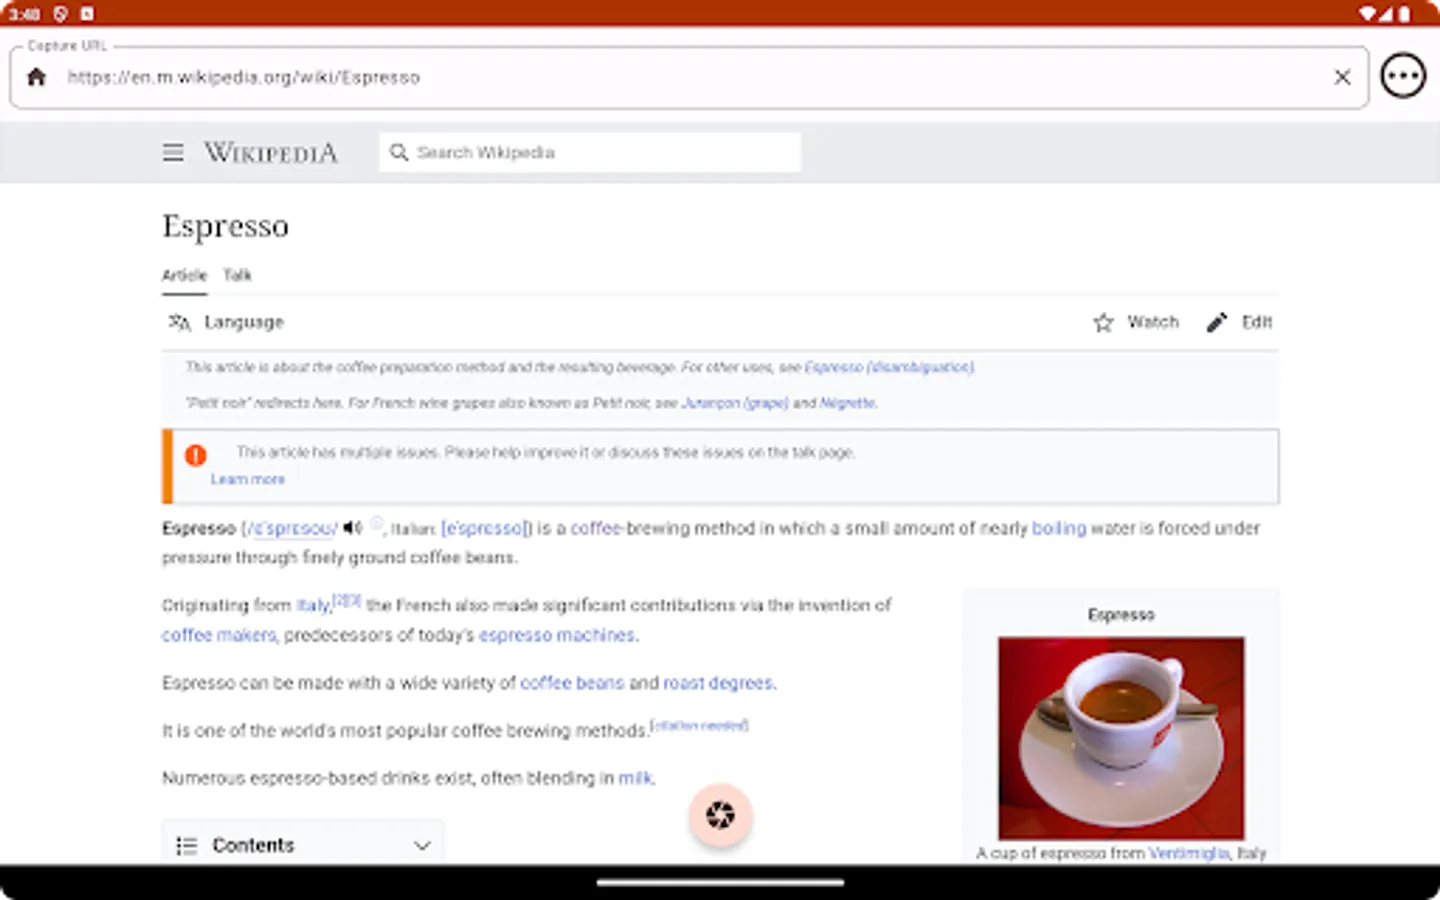This screenshot has height=900, width=1440.
Task: Open the espresso machines link
Action: pyautogui.click(x=557, y=635)
